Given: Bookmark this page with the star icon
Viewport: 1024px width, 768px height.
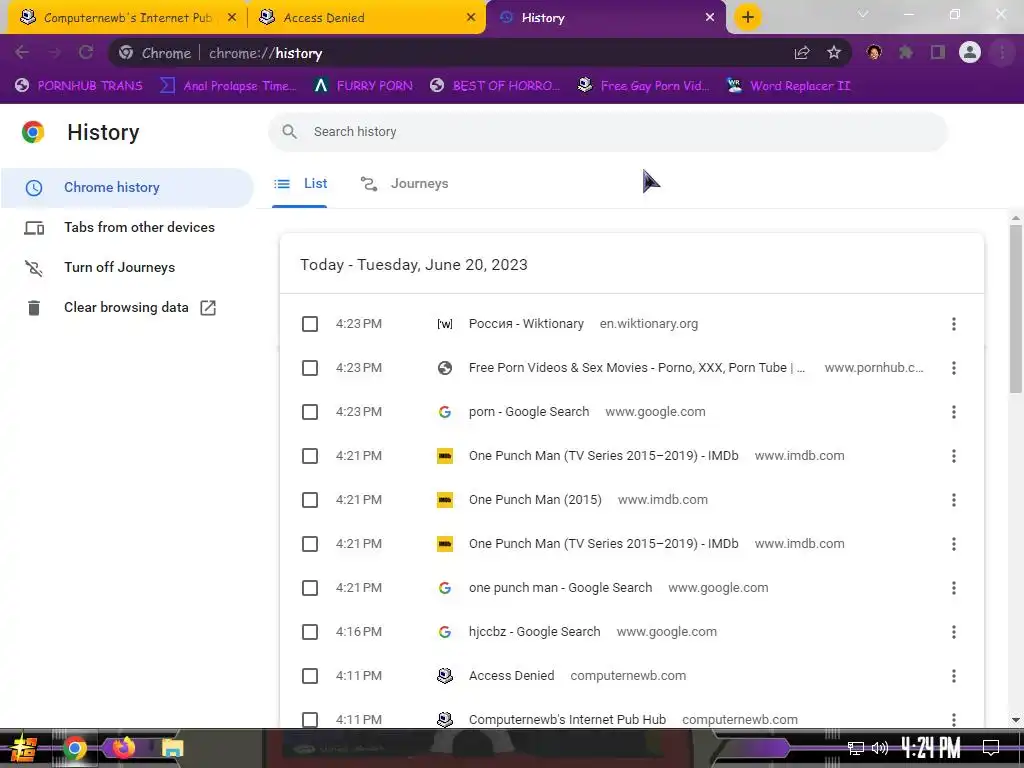Looking at the screenshot, I should 834,53.
